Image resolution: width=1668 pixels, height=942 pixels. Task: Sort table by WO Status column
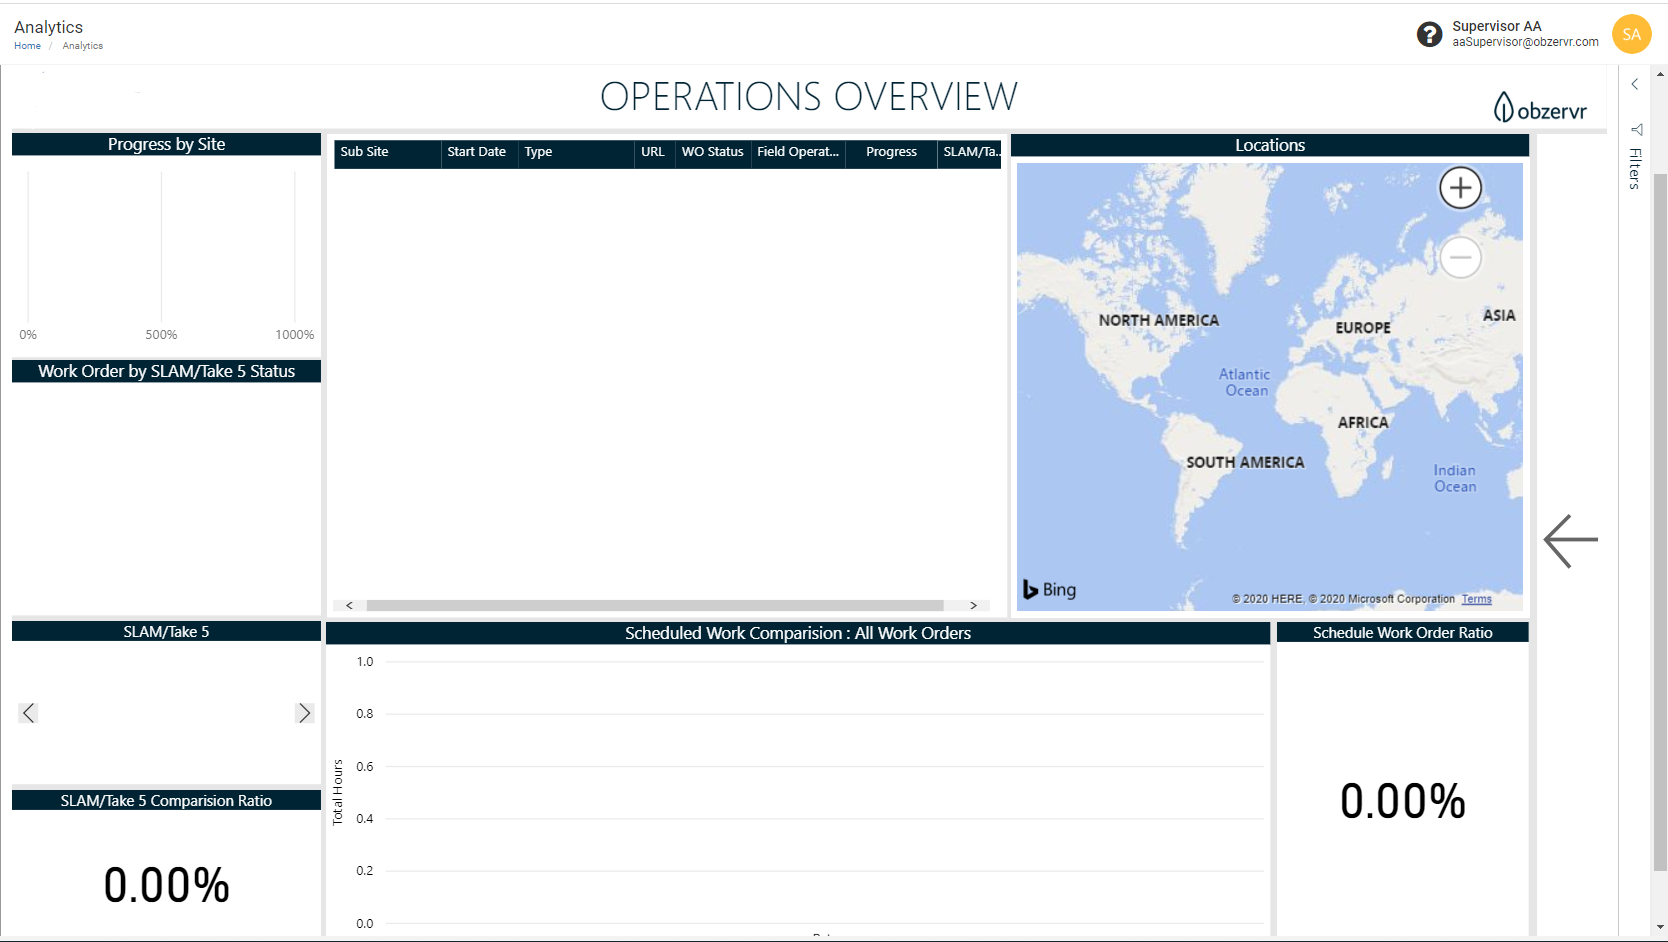point(713,152)
